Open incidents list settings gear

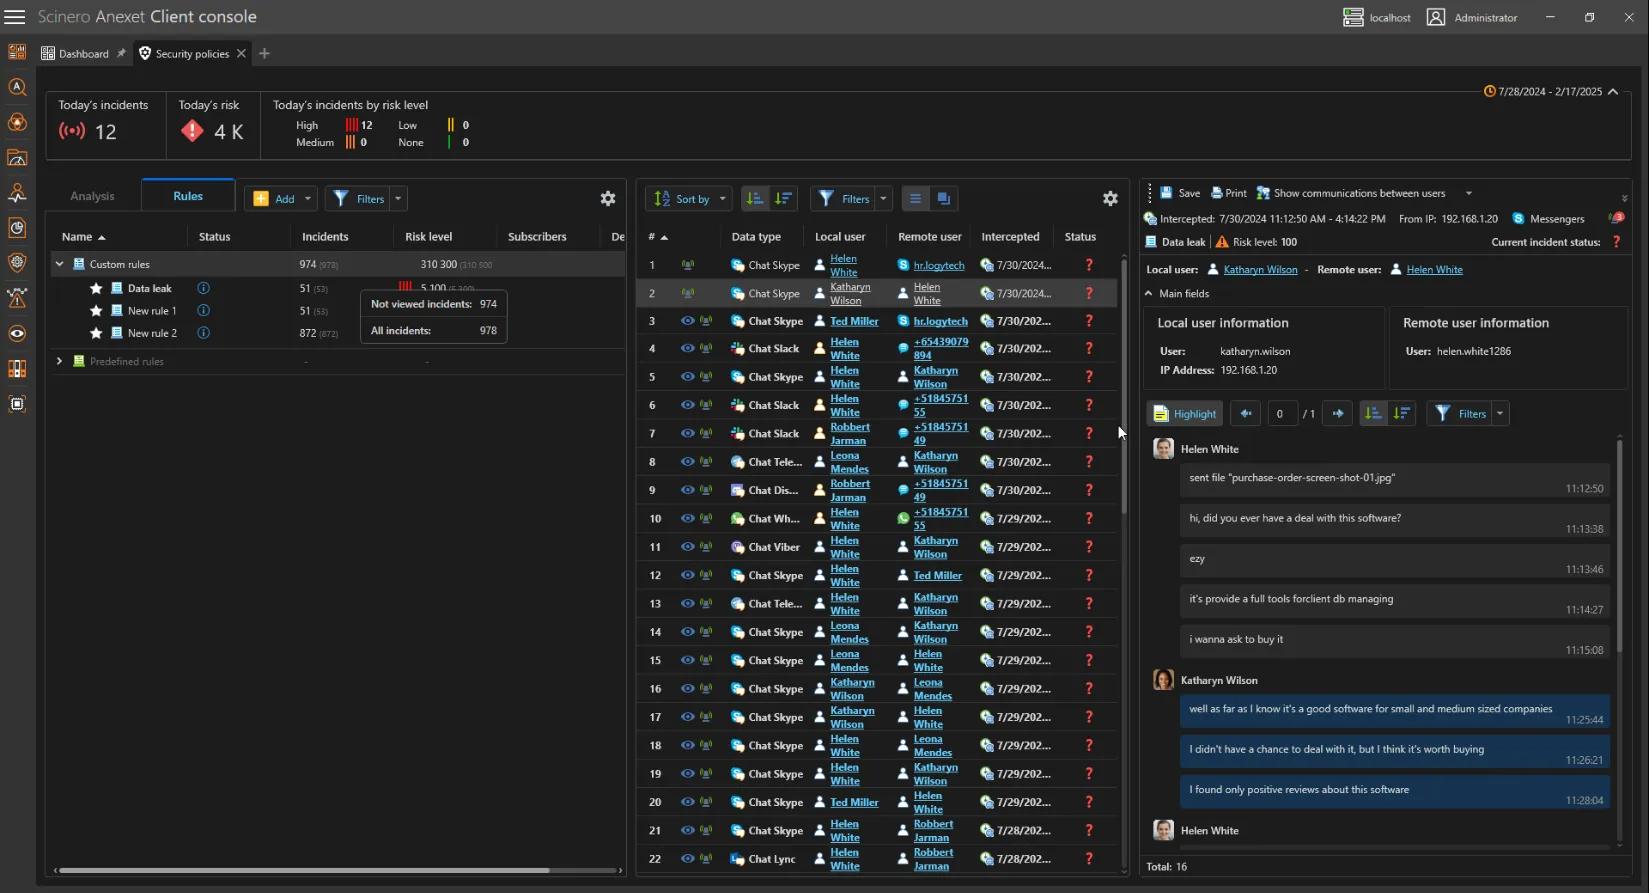tap(1110, 198)
